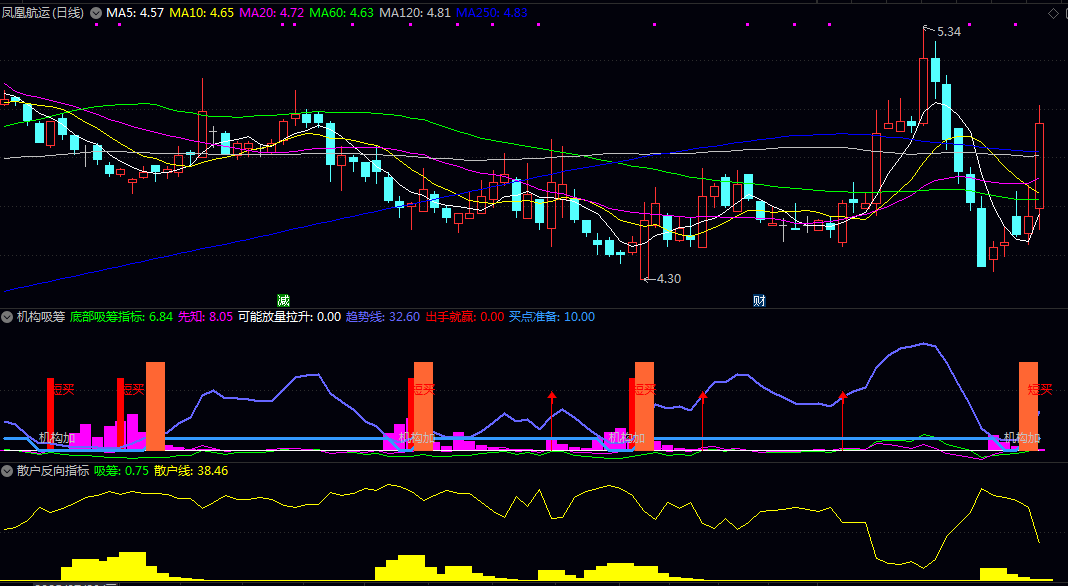Screen dimensions: 1068x586
Task: Expand the 机构吸筹 indicator panel menu
Action: [7, 317]
